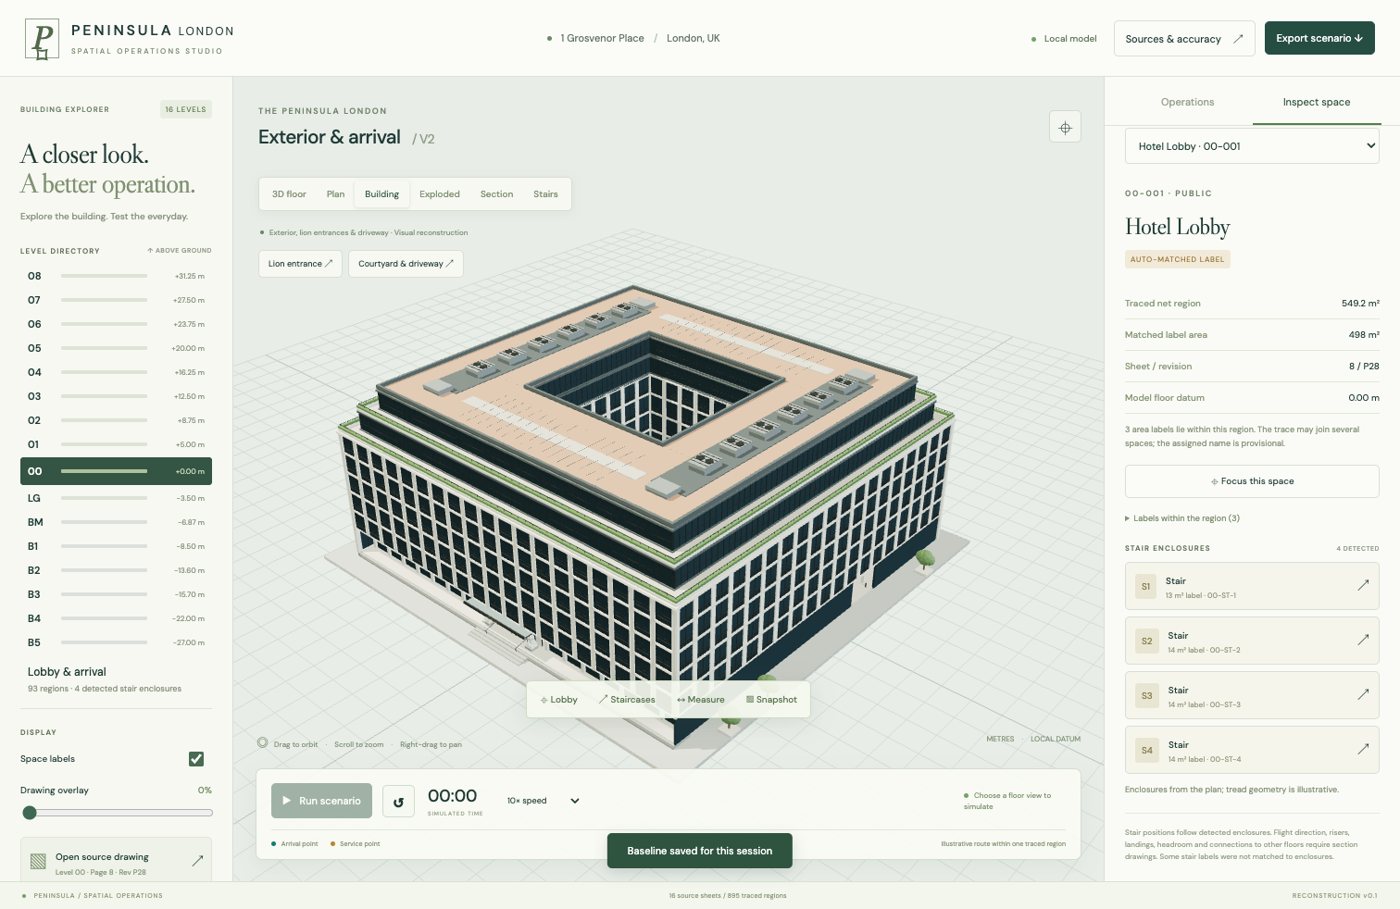Select level 08 in level directory
Screen dimensions: 1400x909
click(116, 276)
